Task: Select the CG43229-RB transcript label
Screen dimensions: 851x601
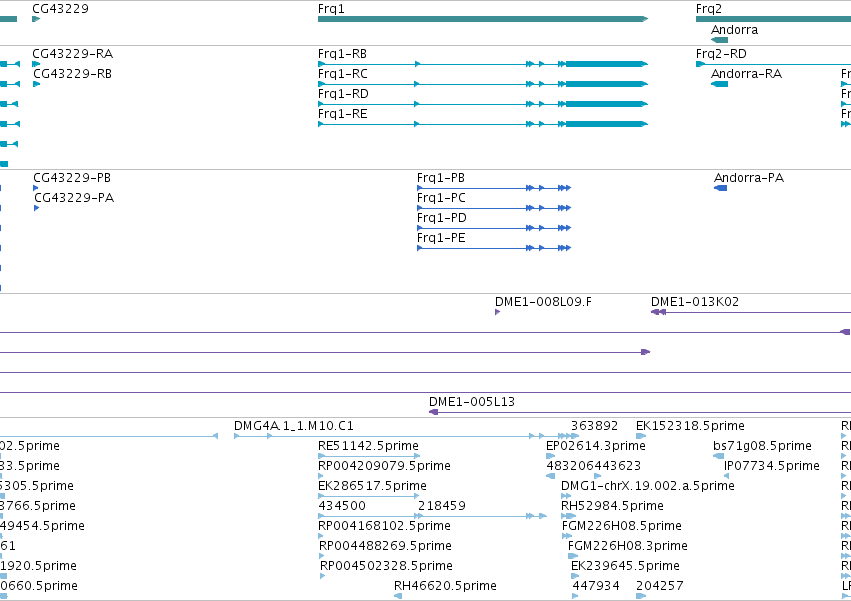Action: (73, 74)
